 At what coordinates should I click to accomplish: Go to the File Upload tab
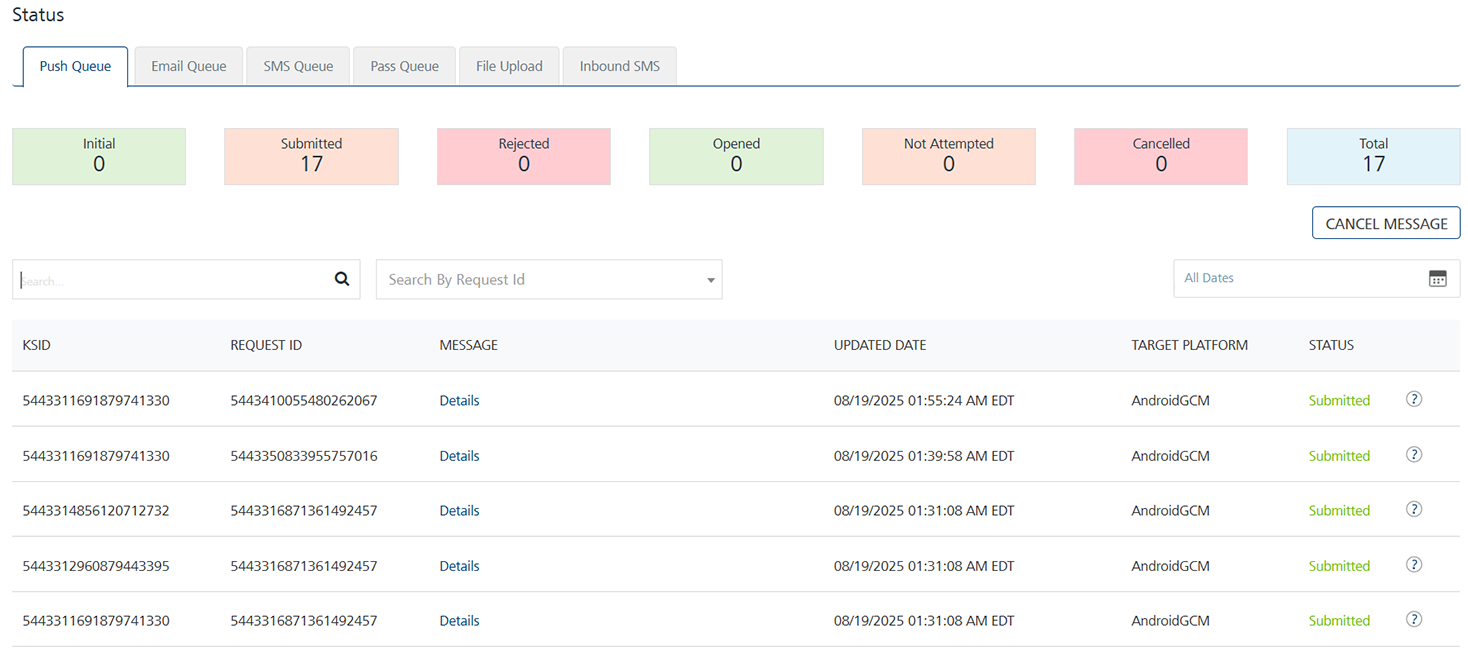point(509,67)
